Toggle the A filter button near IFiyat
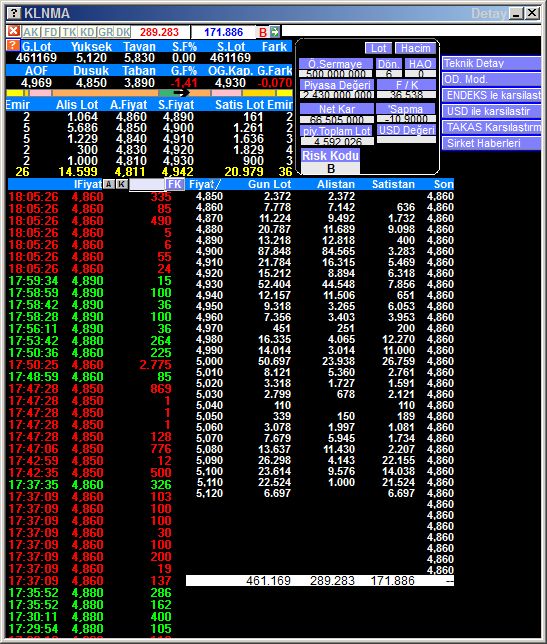 point(109,184)
